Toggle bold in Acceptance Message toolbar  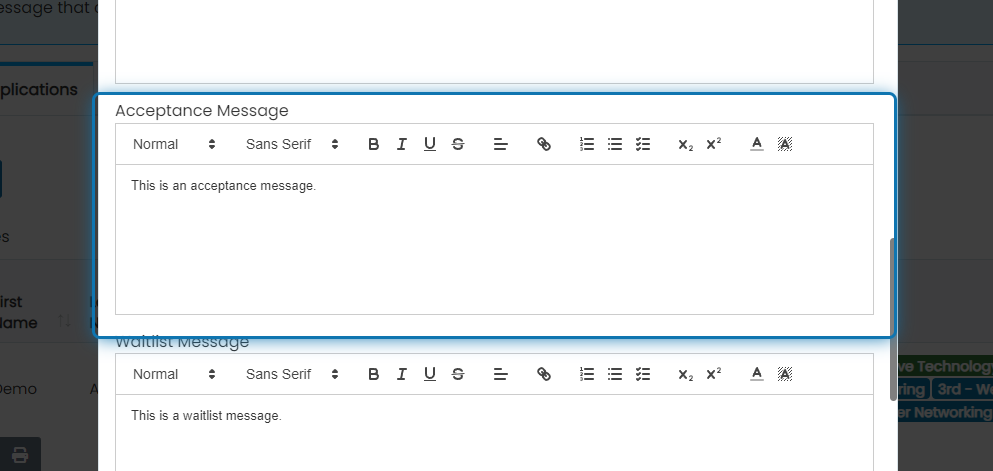coord(374,144)
